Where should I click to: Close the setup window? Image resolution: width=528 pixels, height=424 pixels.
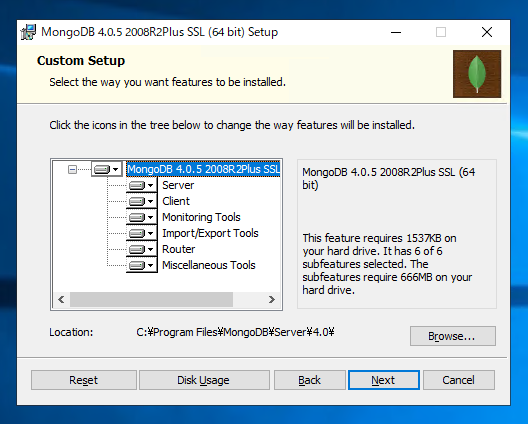tap(487, 32)
